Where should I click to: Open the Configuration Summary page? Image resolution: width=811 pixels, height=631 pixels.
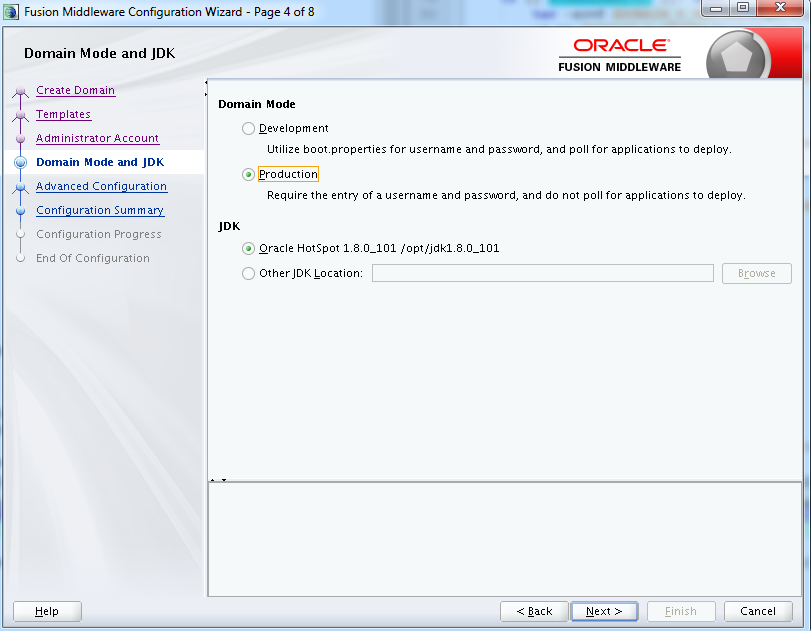[x=99, y=210]
